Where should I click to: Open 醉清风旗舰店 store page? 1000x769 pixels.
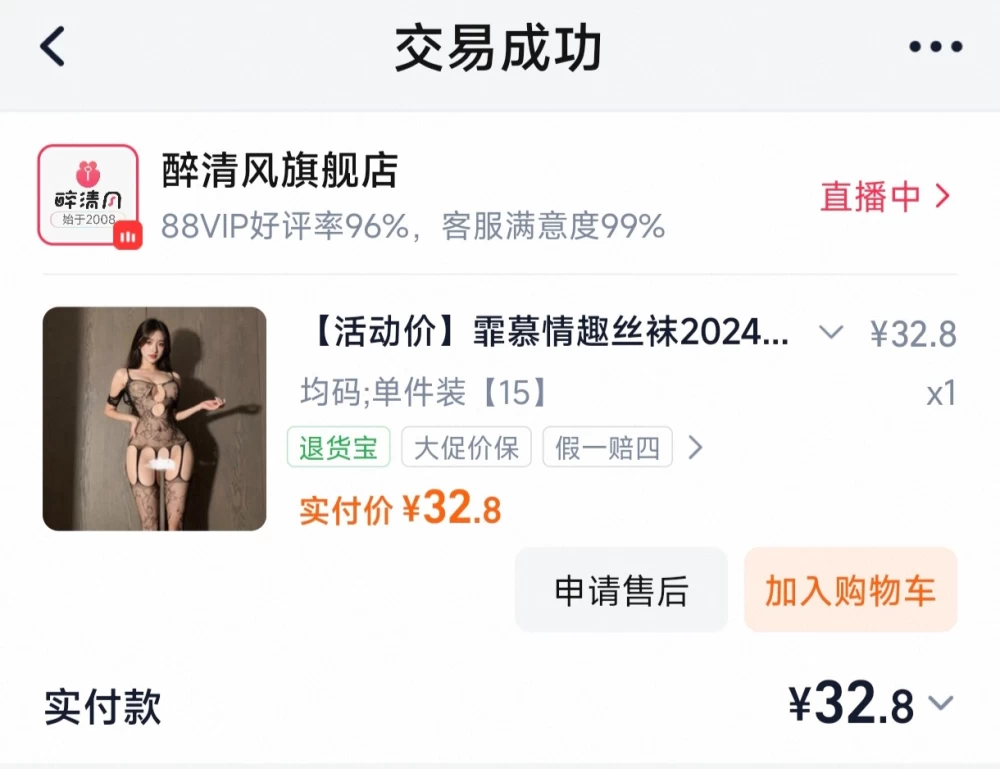(x=280, y=170)
